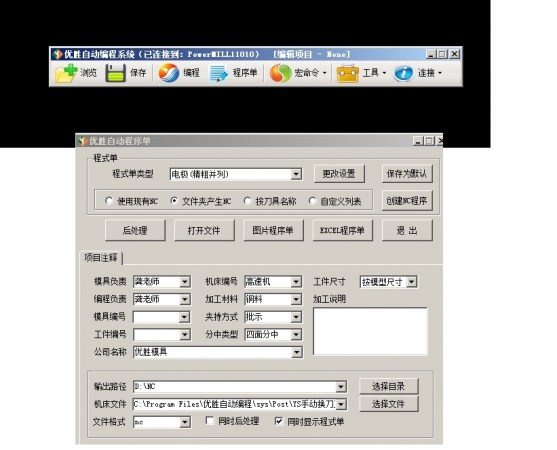Viewport: 557px width, 450px height.
Task: Click the 优胜自动程序单 title bar logo
Action: point(83,141)
